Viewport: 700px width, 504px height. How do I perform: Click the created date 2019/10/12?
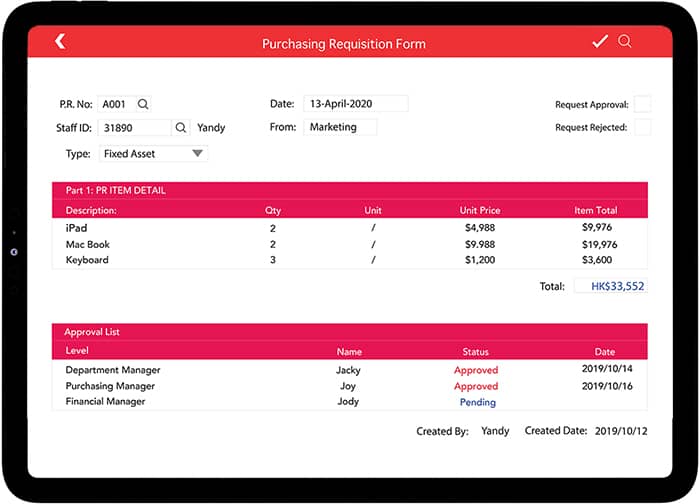pyautogui.click(x=621, y=431)
